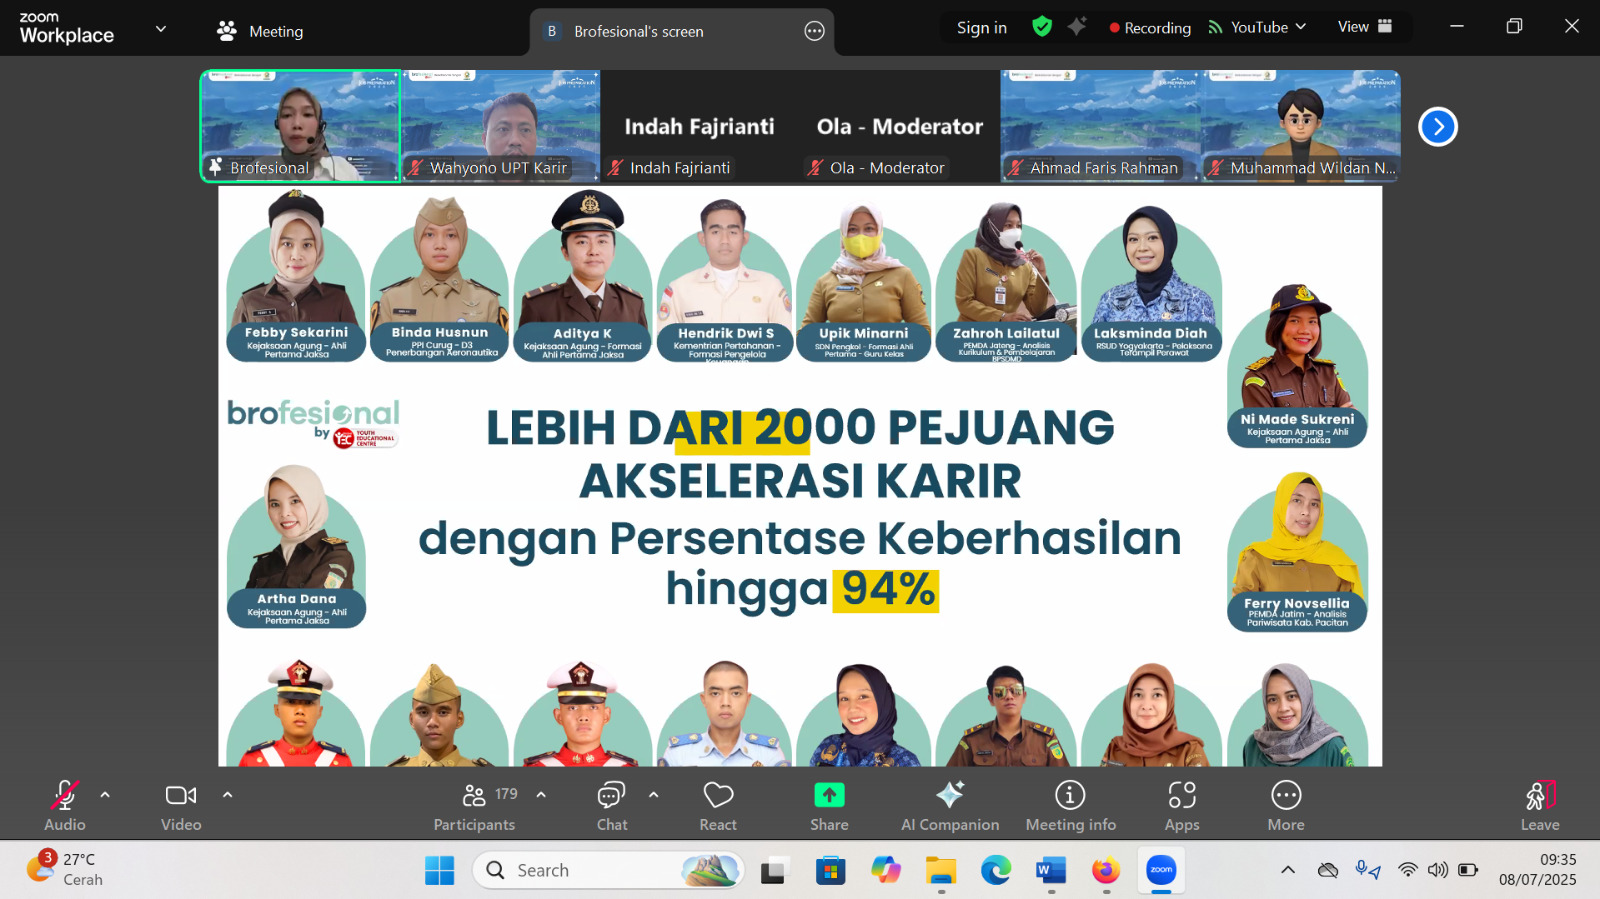Select Ola - Moderator participant tile
Viewport: 1600px width, 899px height.
(900, 126)
